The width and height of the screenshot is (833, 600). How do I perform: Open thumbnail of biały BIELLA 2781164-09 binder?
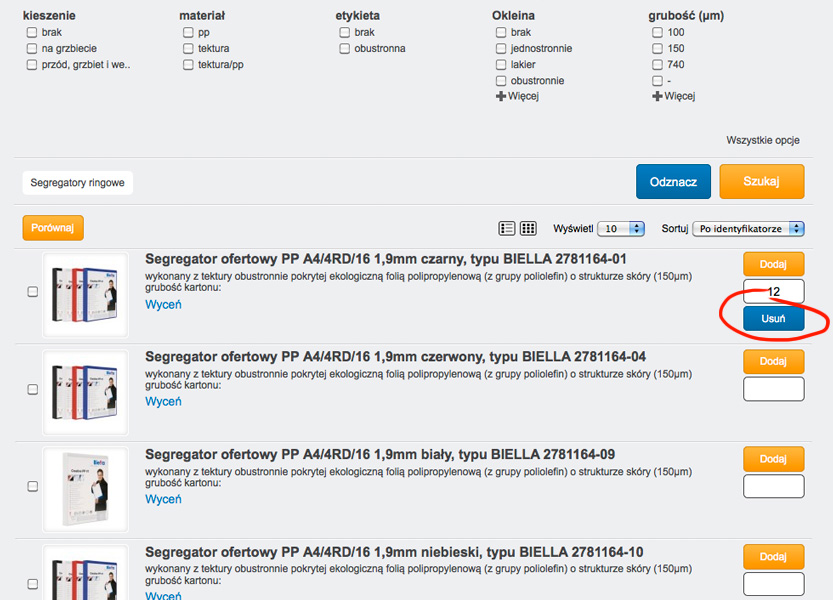coord(85,489)
